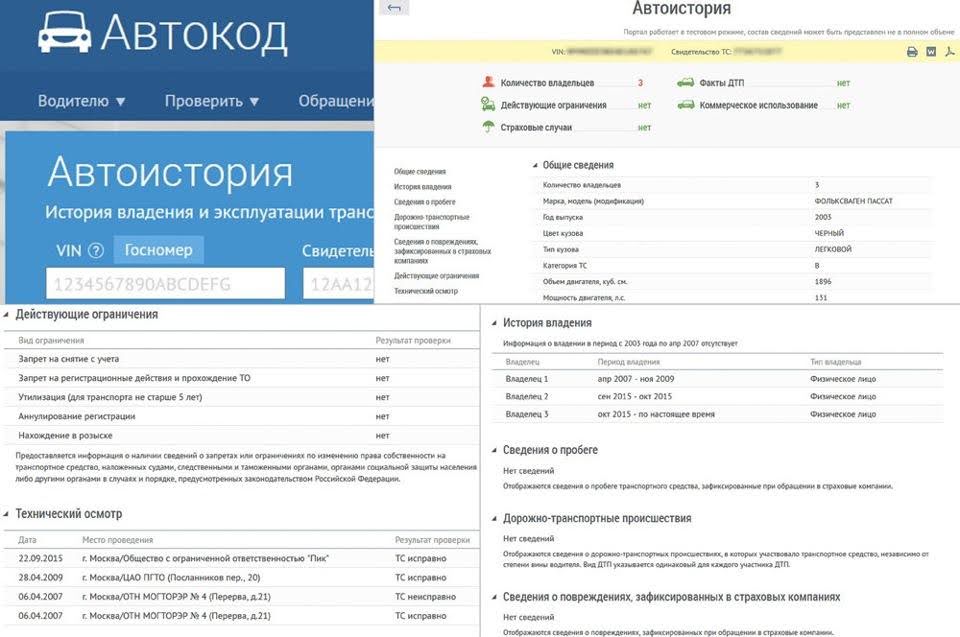Click the VIN input field with placeholder 1234567890ABCDEFG
Screen dimensions: 960x637
165,284
